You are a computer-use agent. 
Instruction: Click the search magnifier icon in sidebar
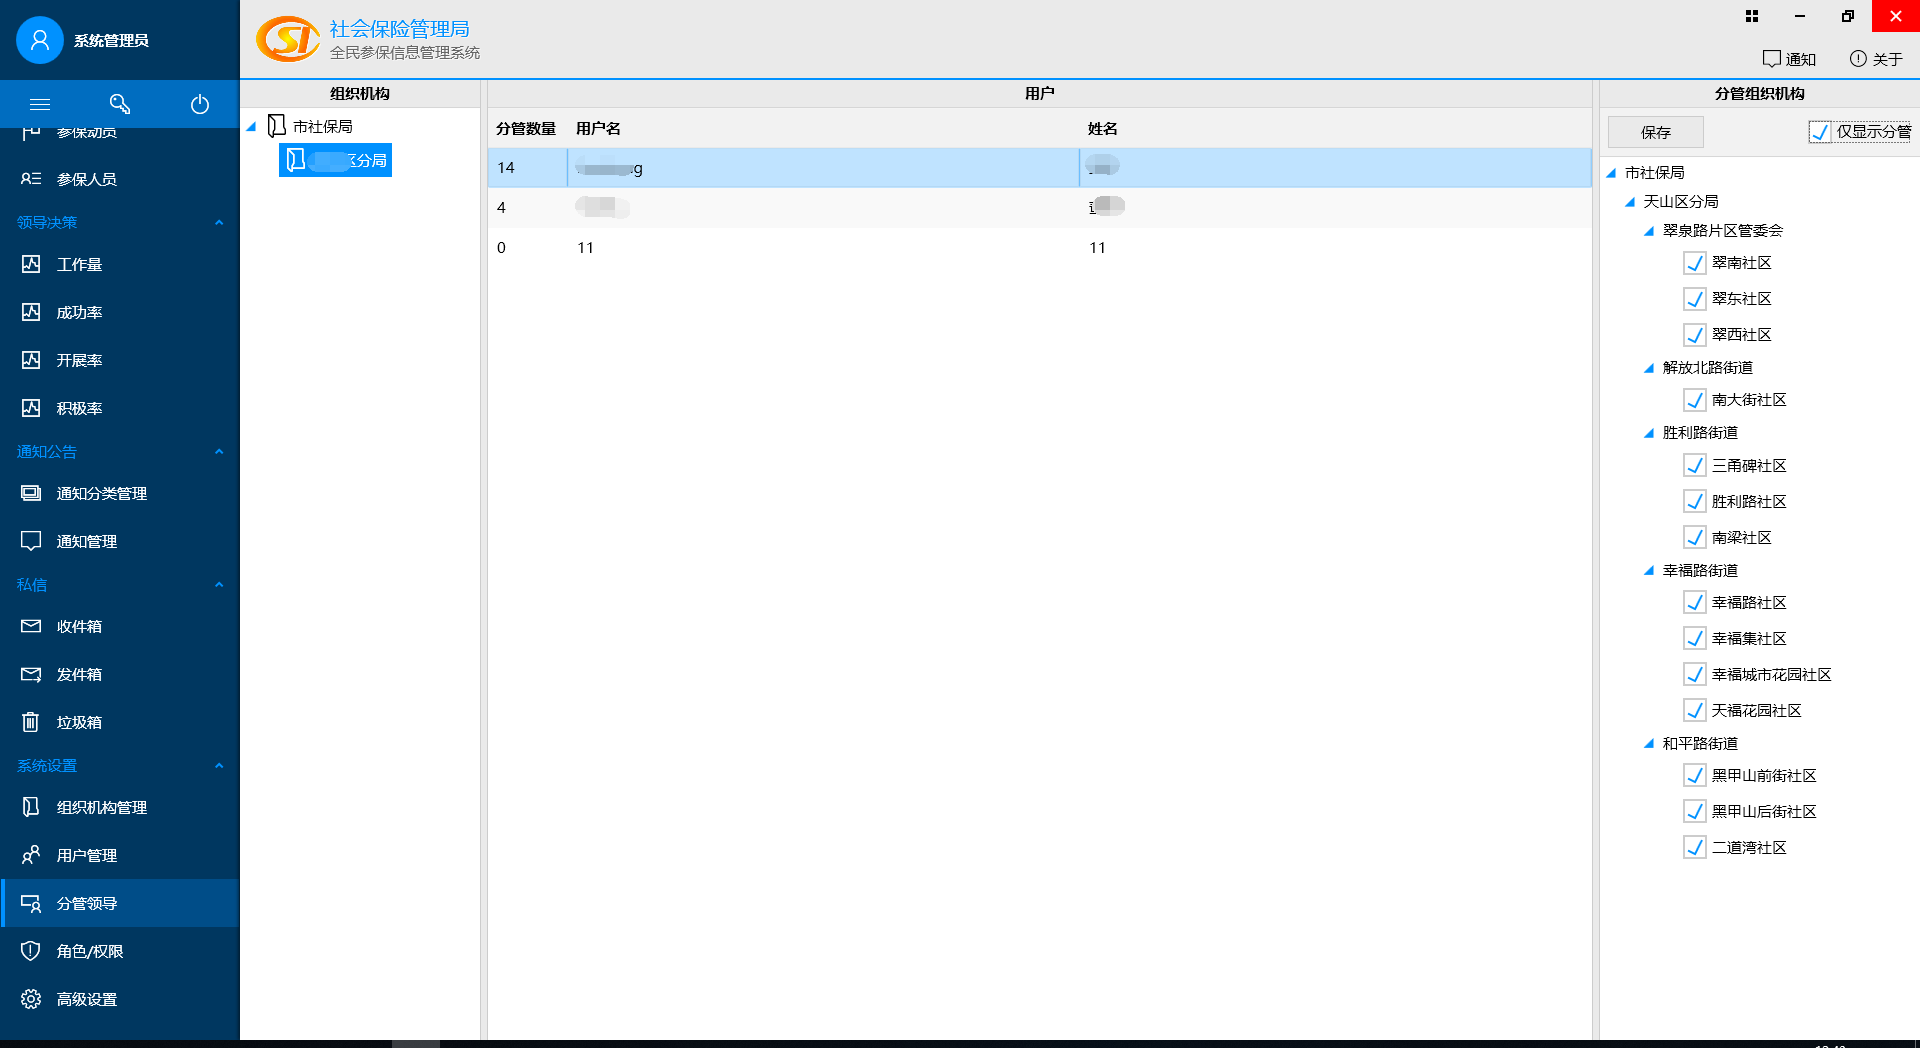(x=120, y=104)
